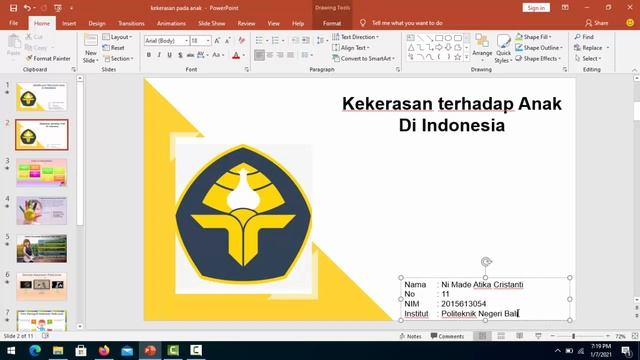Screen dimensions: 640x360
Task: Insert a New Slide
Action: point(90,48)
